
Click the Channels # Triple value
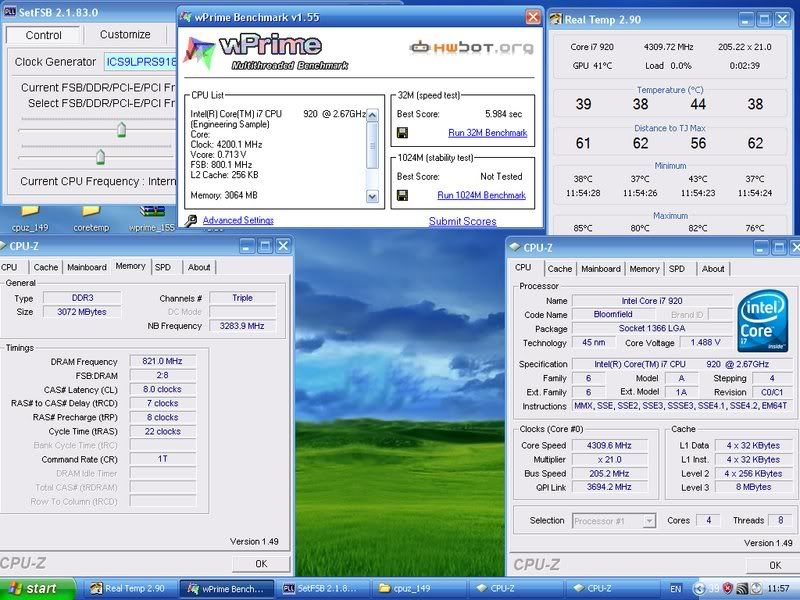[x=242, y=298]
